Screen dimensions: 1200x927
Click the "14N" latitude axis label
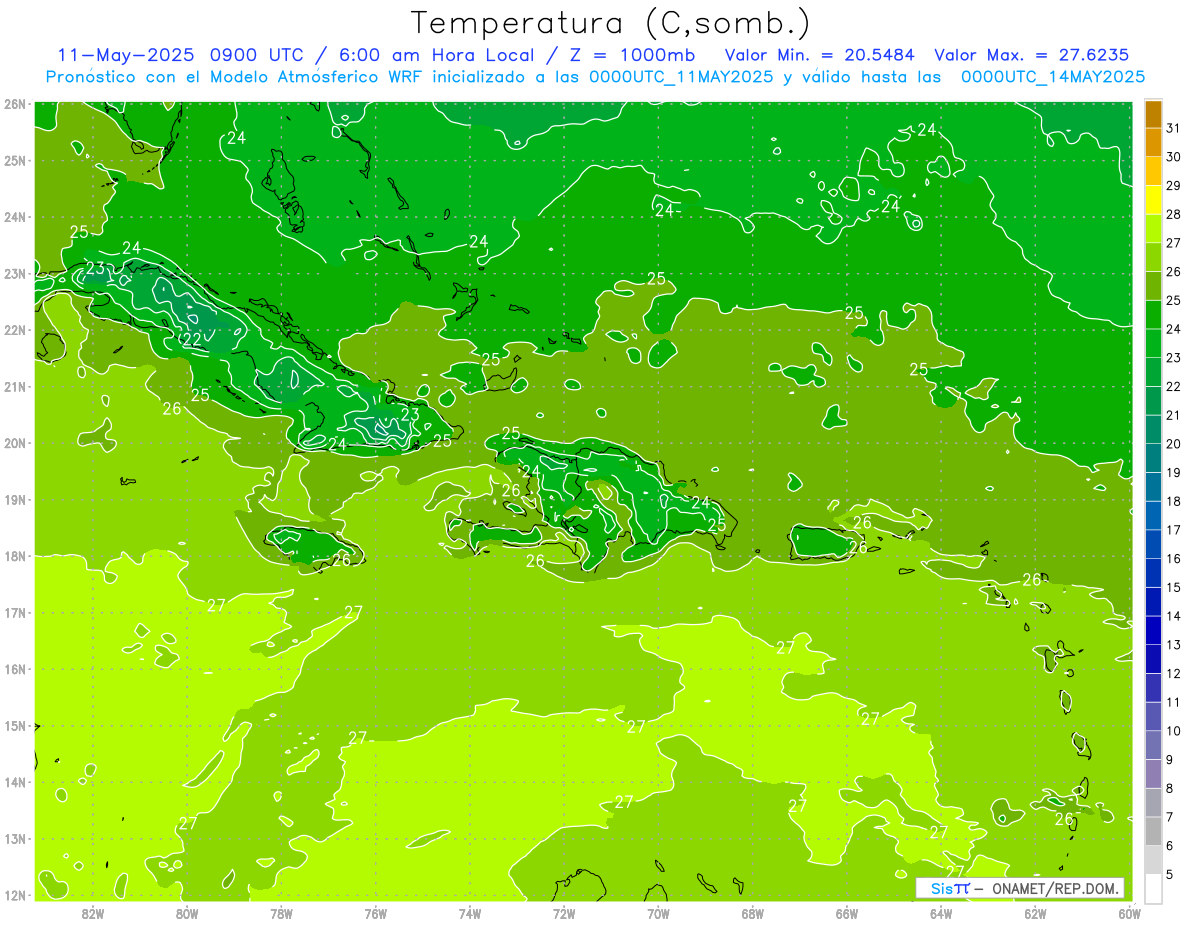pyautogui.click(x=14, y=782)
